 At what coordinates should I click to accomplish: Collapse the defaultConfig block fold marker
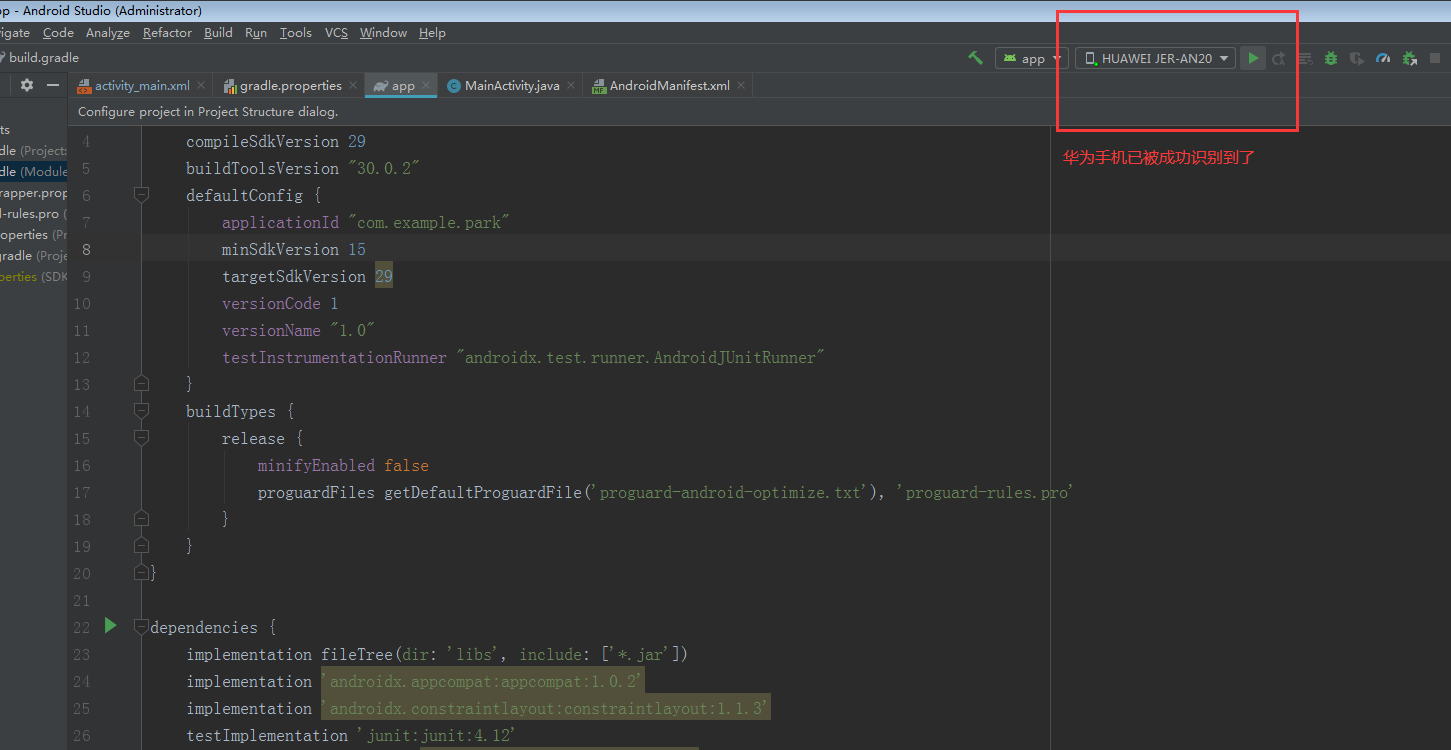pyautogui.click(x=141, y=195)
